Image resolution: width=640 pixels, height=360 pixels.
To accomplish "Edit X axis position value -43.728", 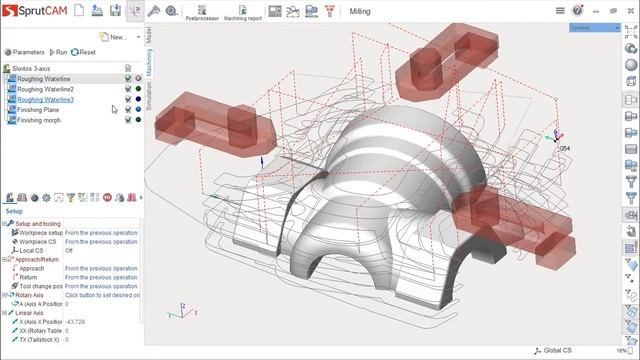I will pyautogui.click(x=75, y=322).
